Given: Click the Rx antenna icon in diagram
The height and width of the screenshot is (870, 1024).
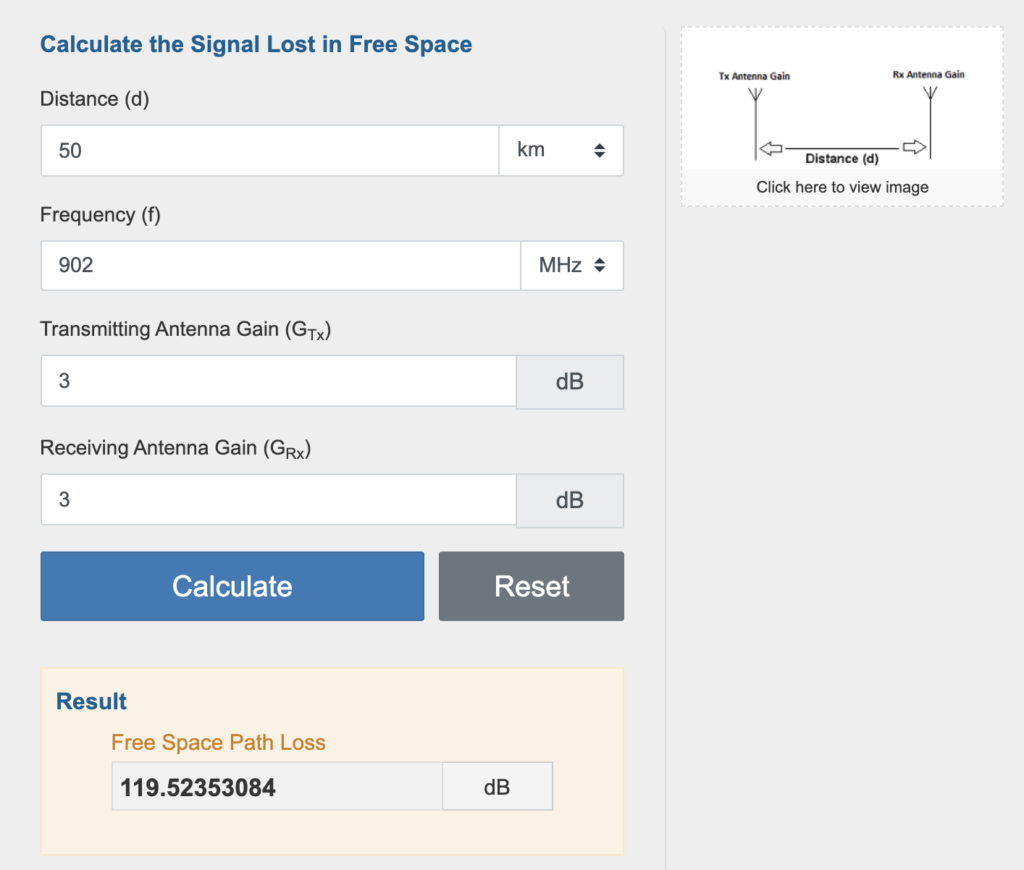Looking at the screenshot, I should 930,96.
